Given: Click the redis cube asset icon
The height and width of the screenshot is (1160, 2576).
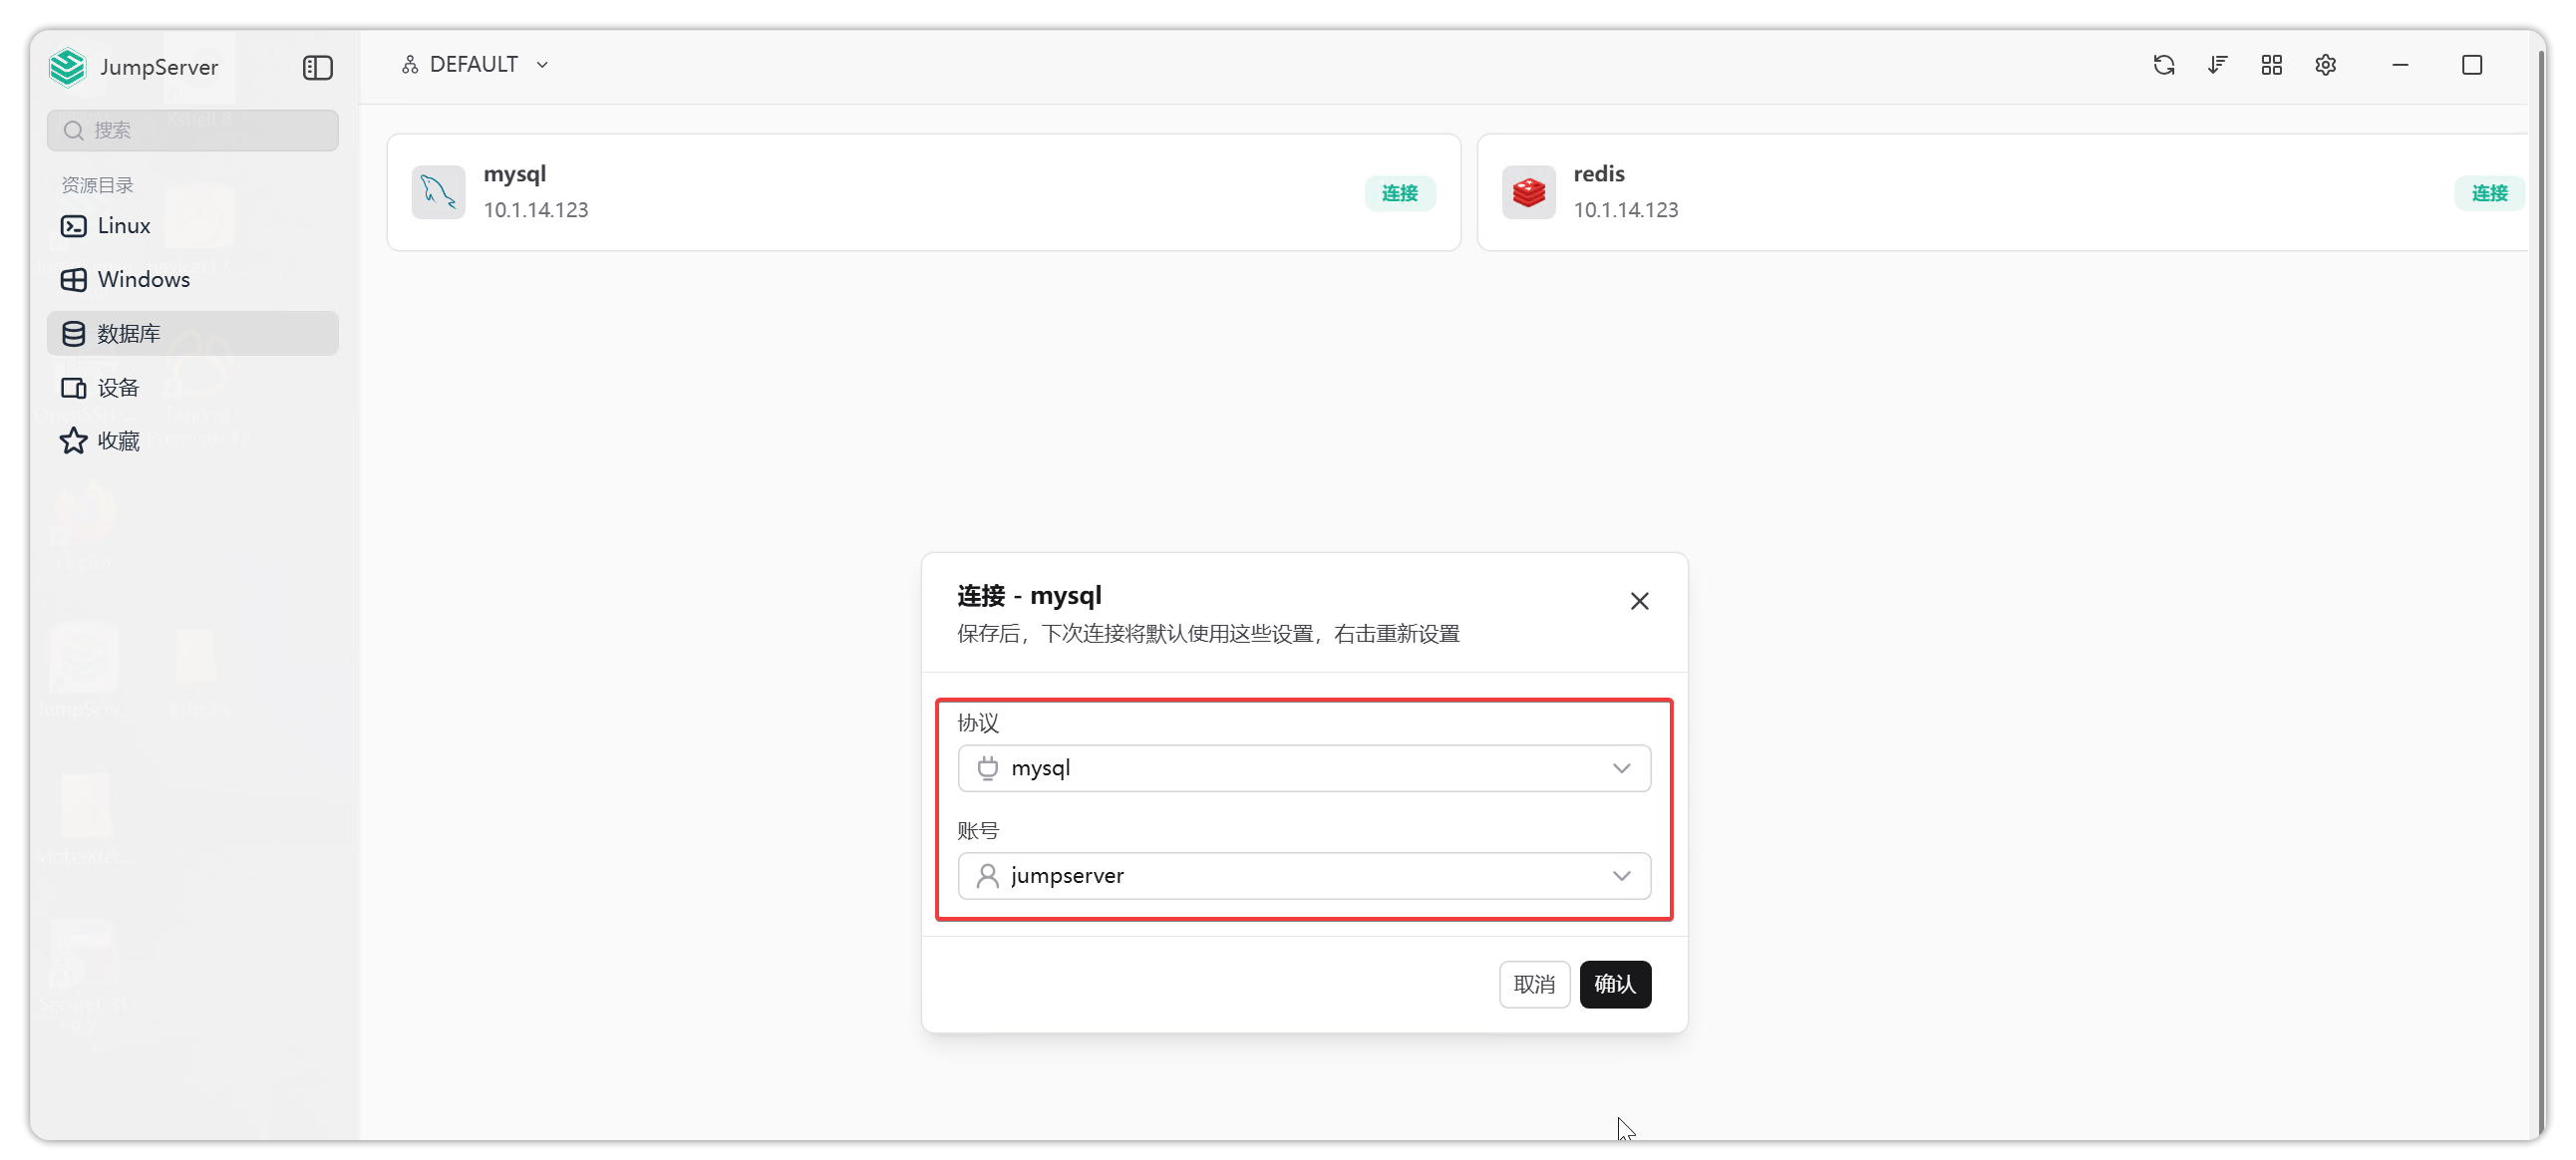Looking at the screenshot, I should click(x=1528, y=192).
